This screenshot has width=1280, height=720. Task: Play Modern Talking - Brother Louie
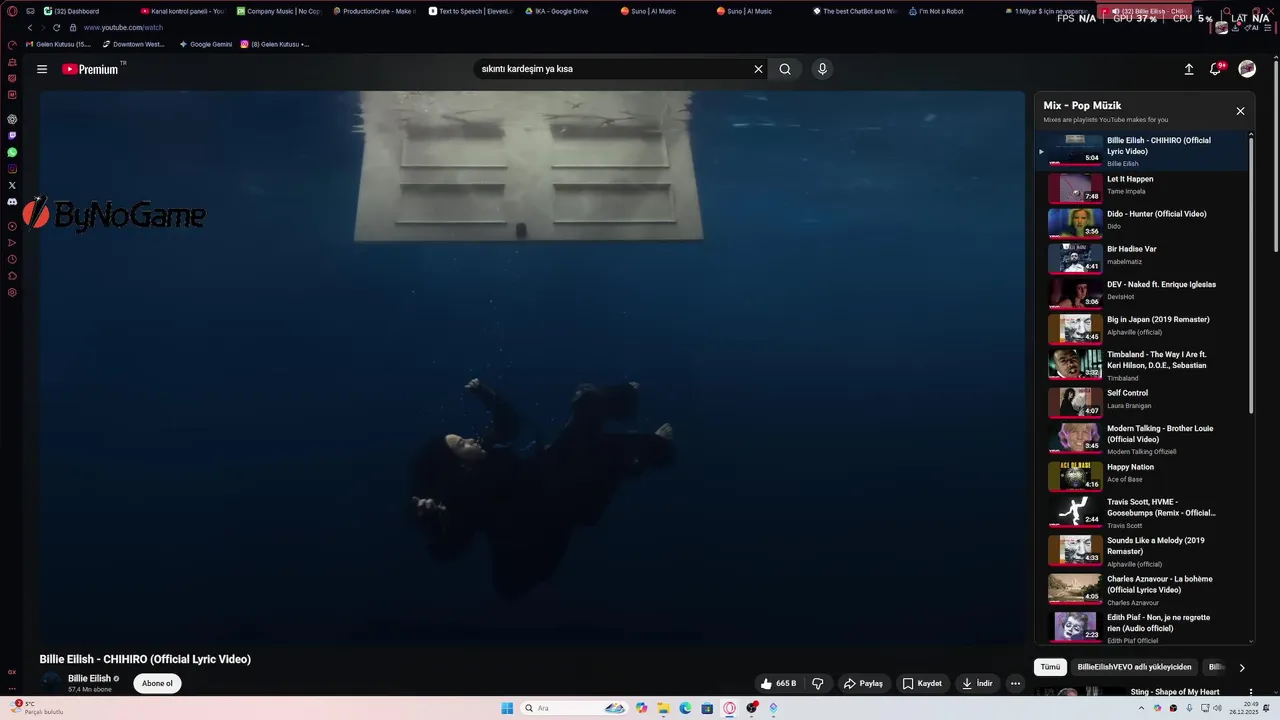1141,438
